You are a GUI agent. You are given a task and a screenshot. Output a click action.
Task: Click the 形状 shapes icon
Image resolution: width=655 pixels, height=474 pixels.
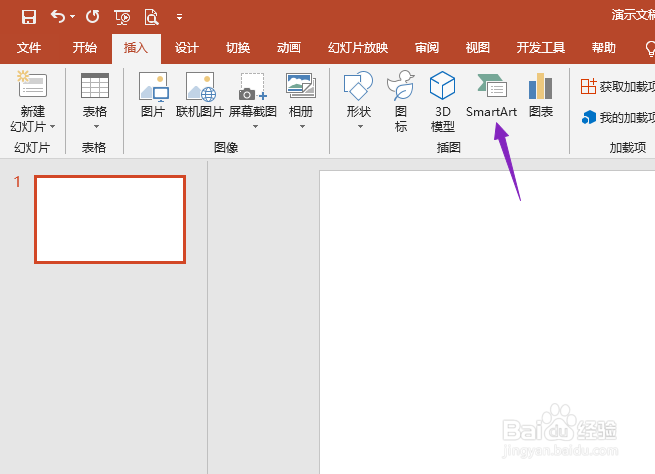358,86
